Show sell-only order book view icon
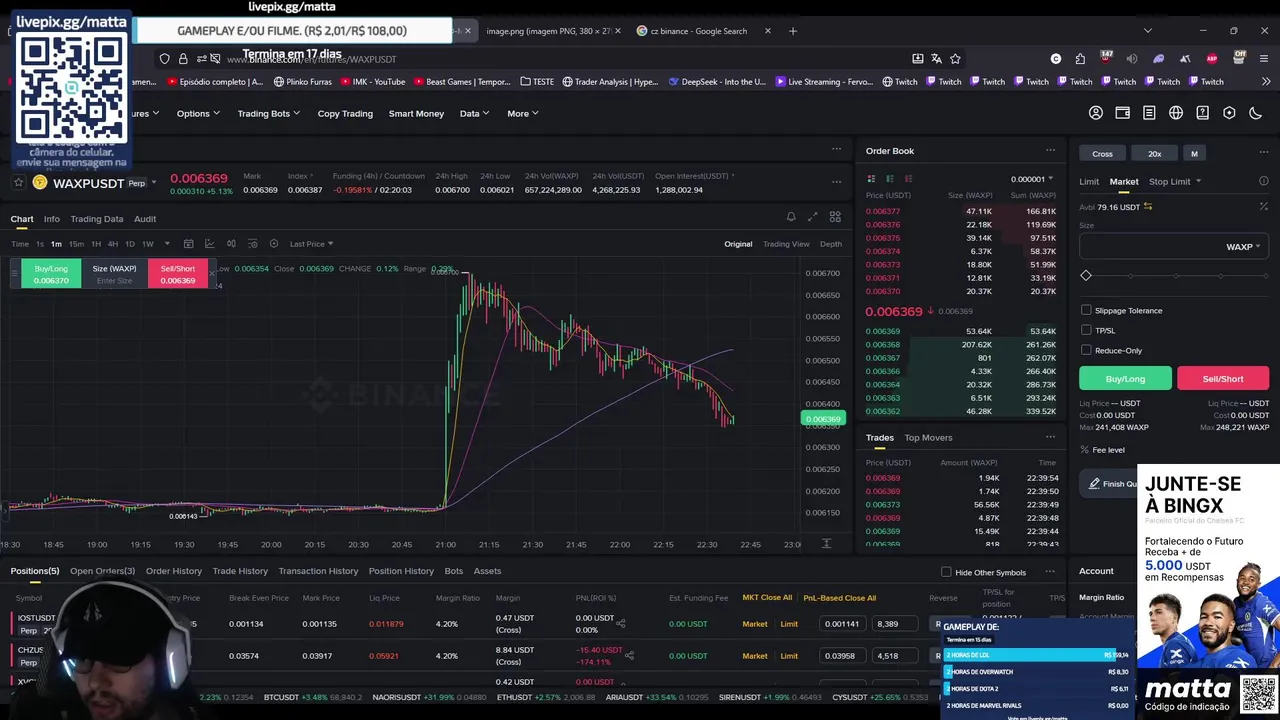The height and width of the screenshot is (720, 1280). (x=908, y=179)
